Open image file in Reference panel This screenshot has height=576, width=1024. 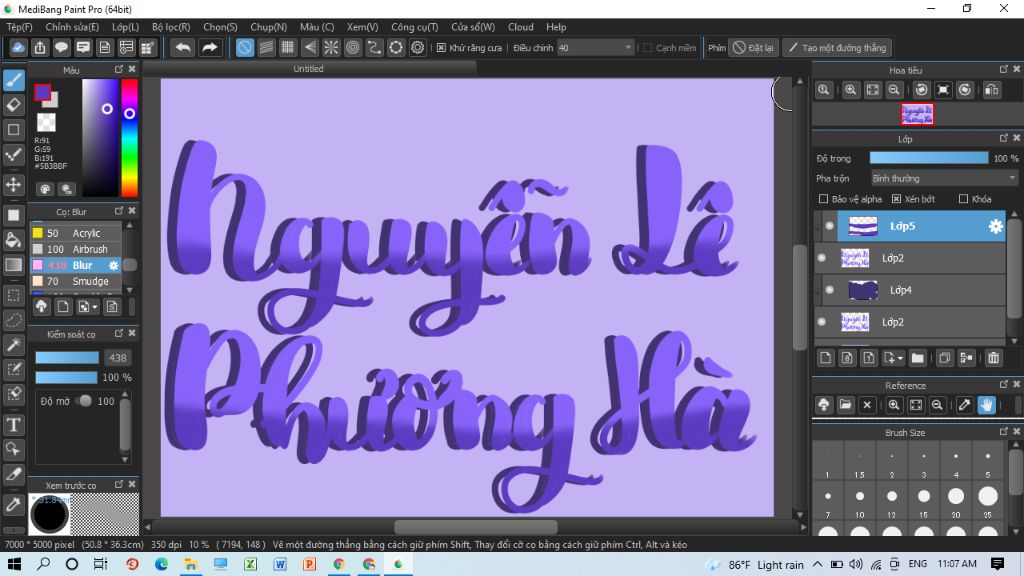coord(845,405)
